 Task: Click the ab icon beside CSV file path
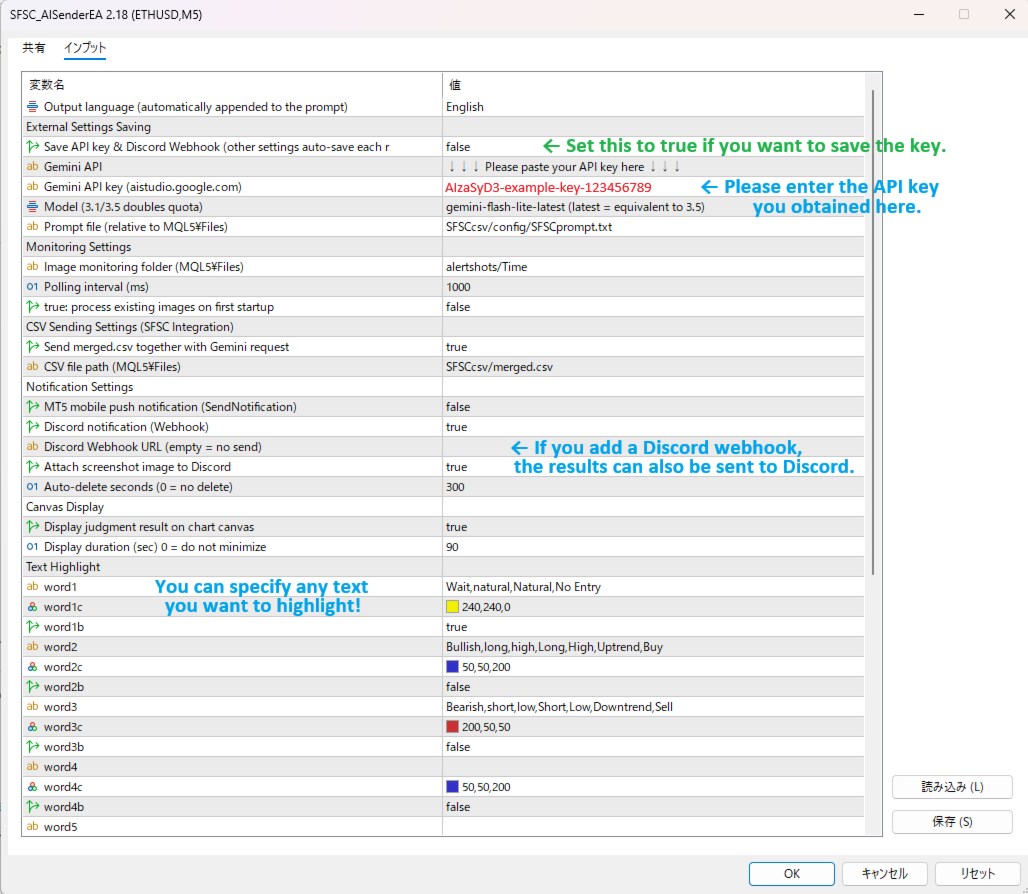[32, 366]
